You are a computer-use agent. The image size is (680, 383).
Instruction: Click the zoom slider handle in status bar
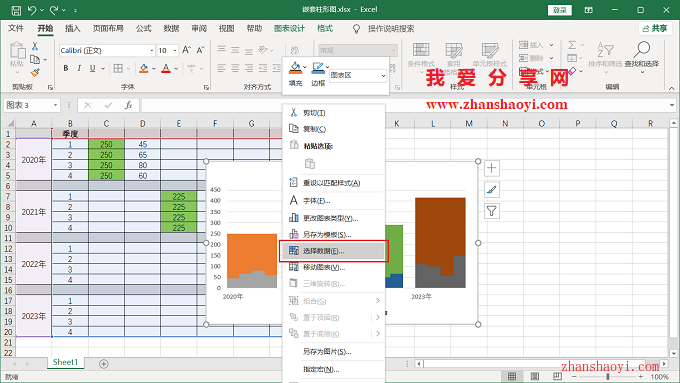click(x=608, y=377)
